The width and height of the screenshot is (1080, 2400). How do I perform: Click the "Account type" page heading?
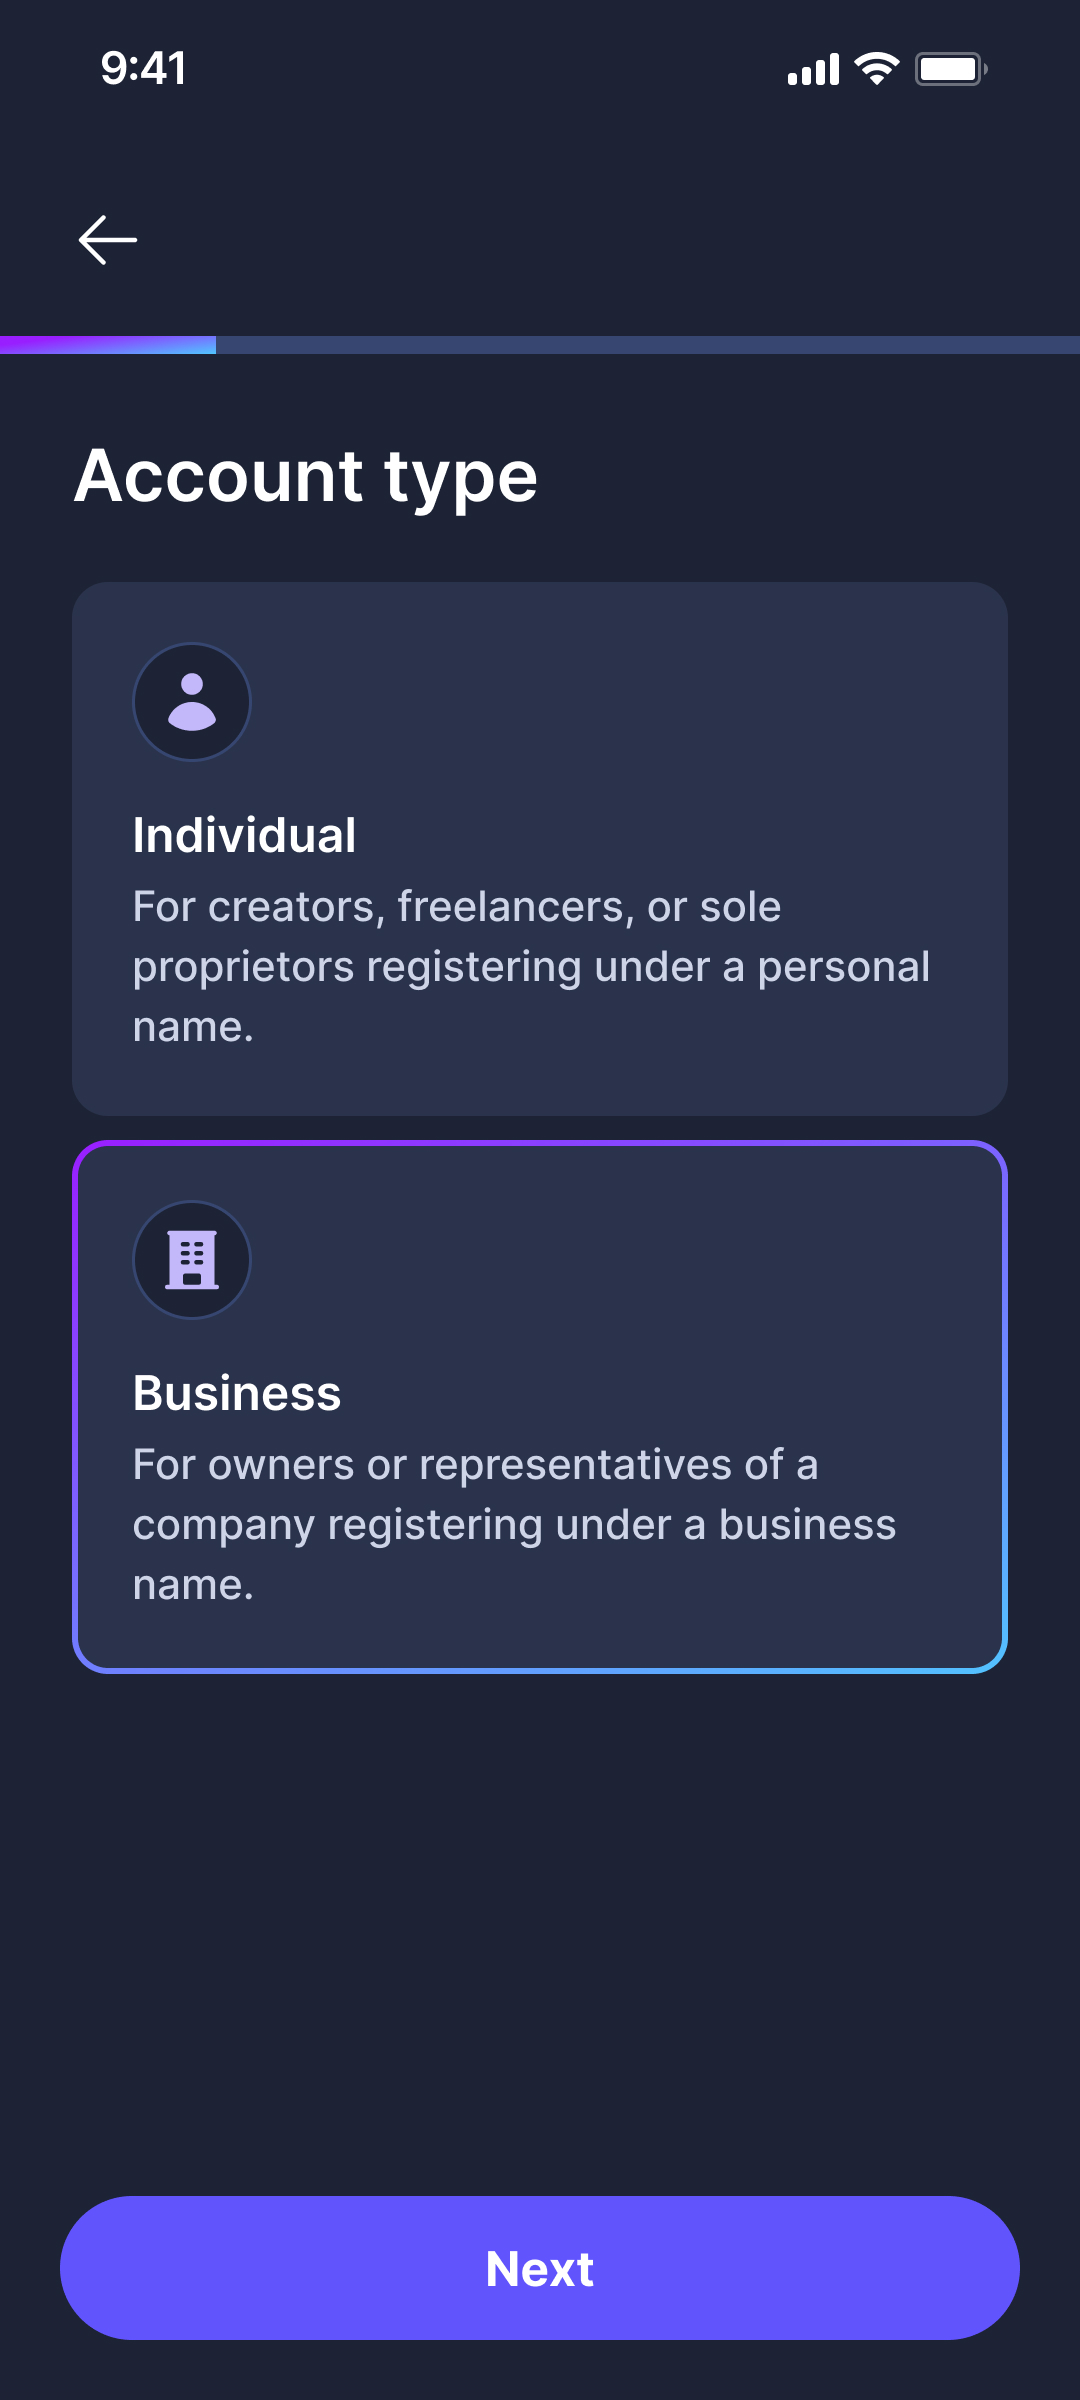point(306,476)
